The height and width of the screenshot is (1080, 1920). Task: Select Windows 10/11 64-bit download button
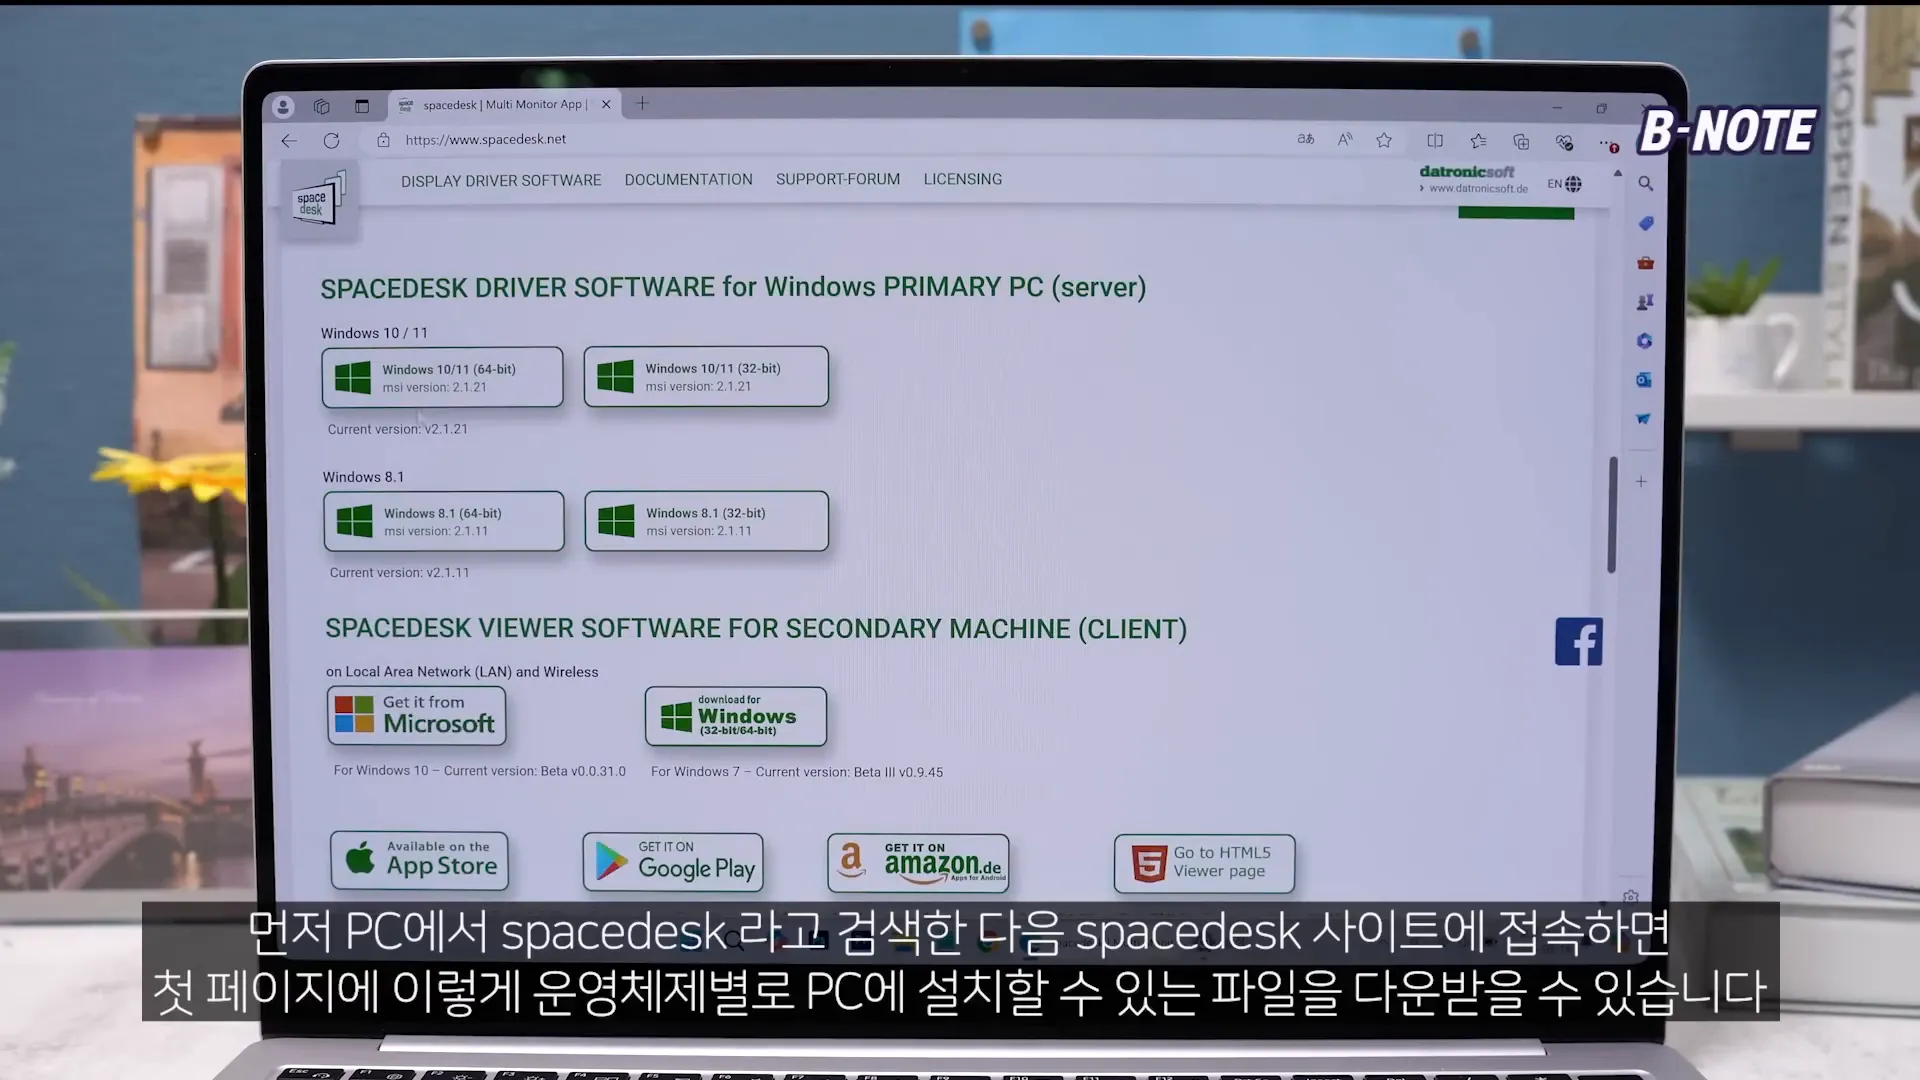[442, 376]
